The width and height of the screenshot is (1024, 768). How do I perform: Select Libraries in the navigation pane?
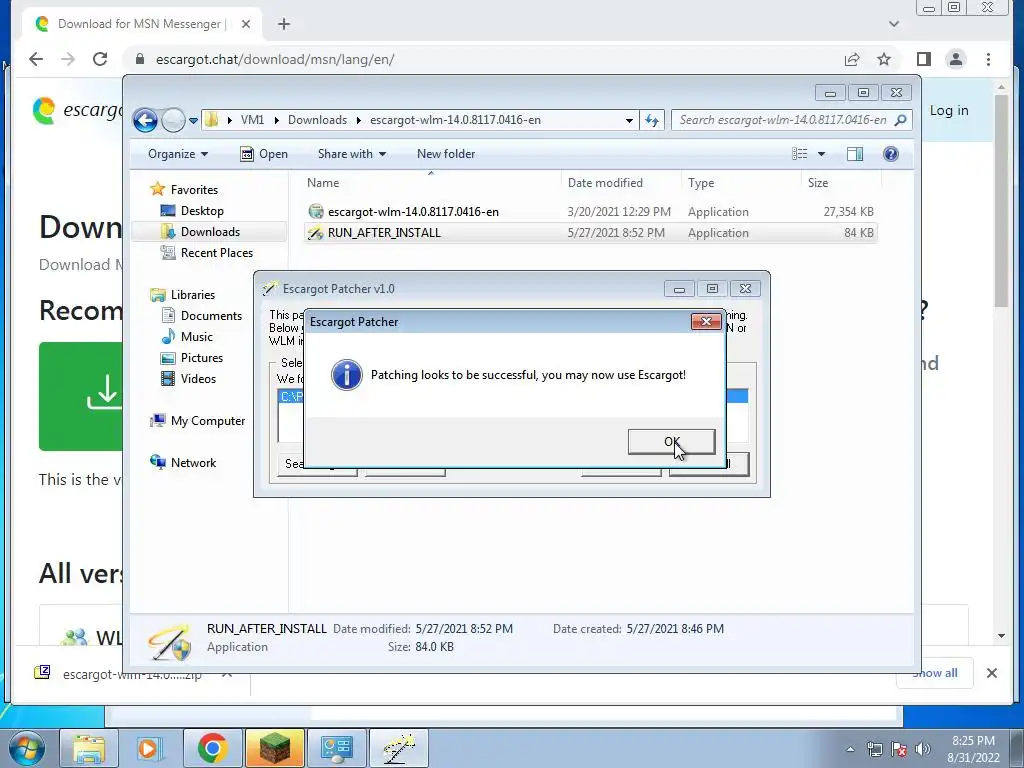coord(193,295)
